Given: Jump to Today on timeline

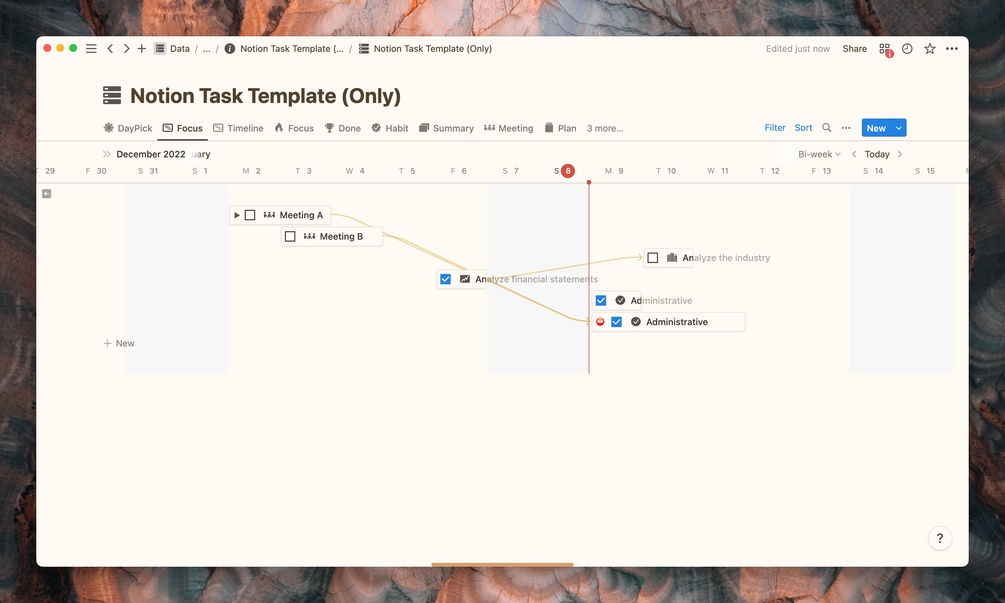Looking at the screenshot, I should pyautogui.click(x=877, y=154).
